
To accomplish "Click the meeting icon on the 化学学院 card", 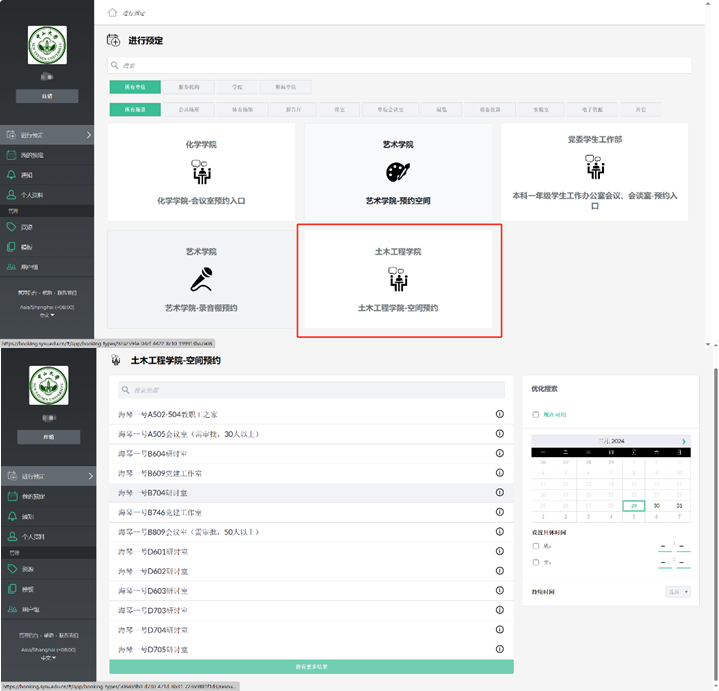I will coord(200,173).
